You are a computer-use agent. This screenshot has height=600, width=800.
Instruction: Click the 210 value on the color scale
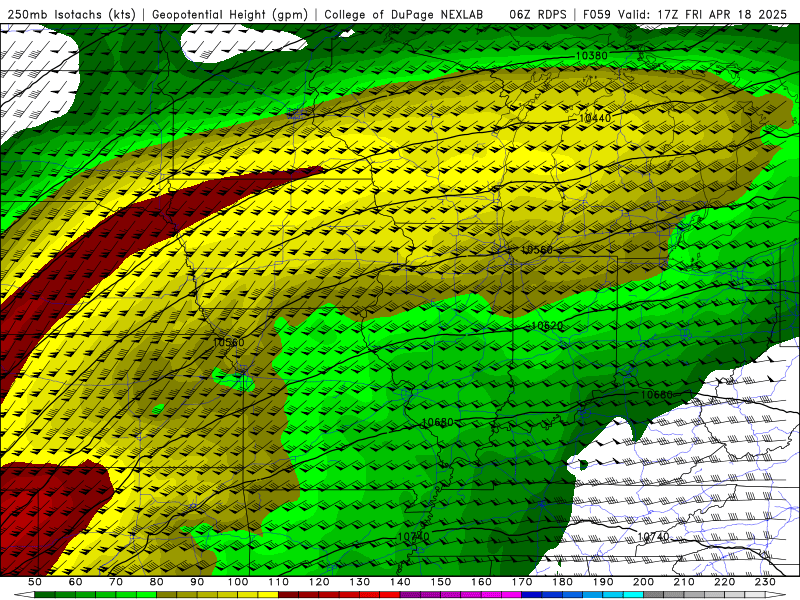(684, 582)
